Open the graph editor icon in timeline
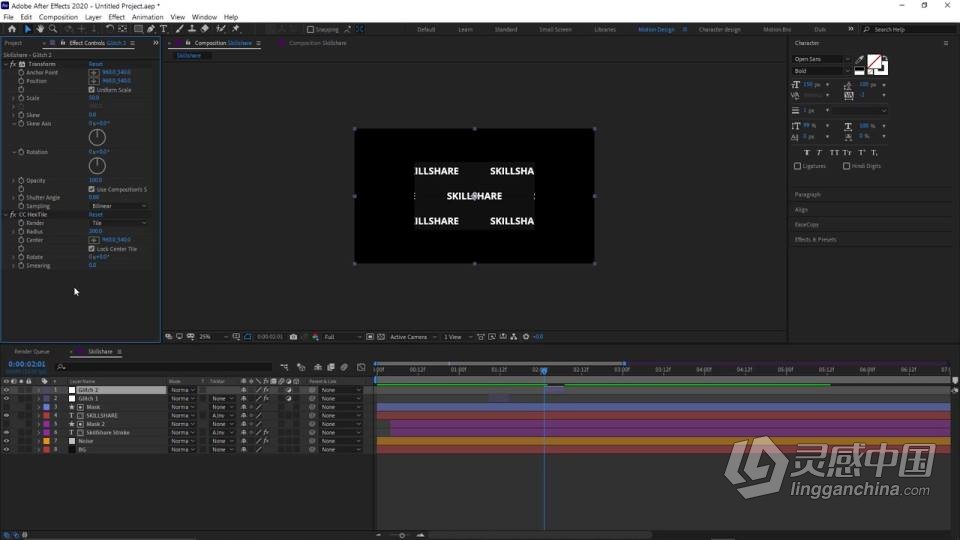Image resolution: width=960 pixels, height=540 pixels. (x=361, y=367)
